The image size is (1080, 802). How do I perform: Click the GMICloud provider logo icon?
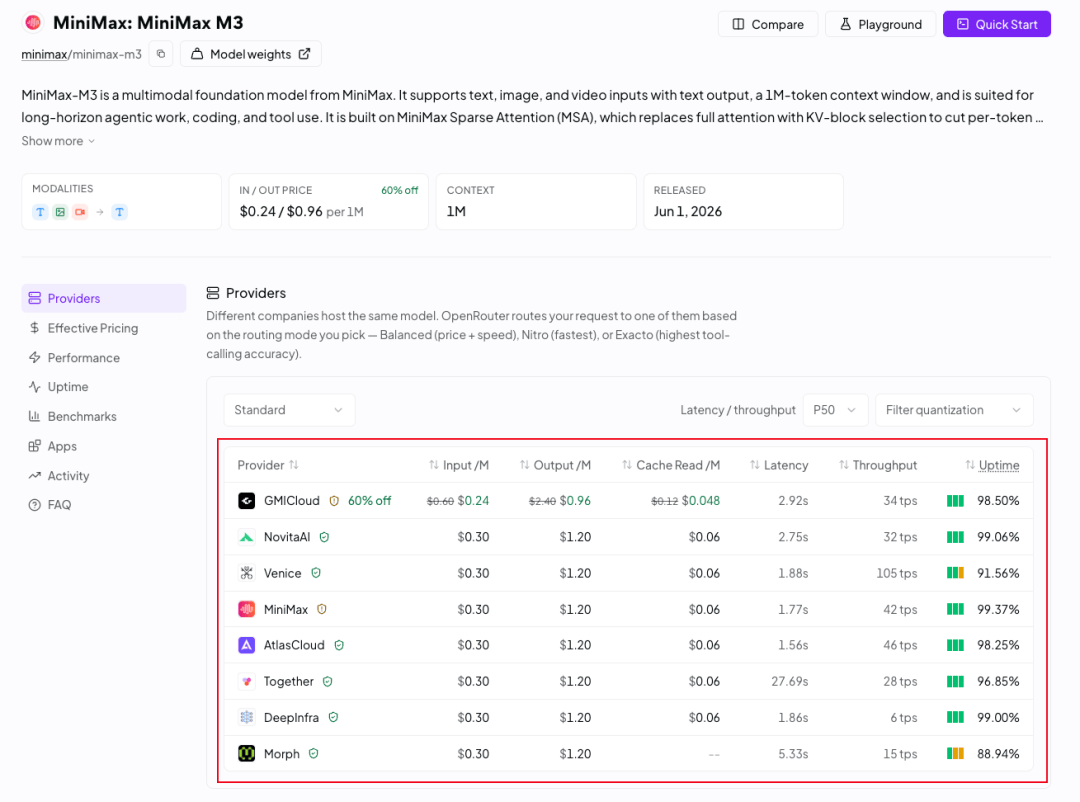pyautogui.click(x=247, y=501)
